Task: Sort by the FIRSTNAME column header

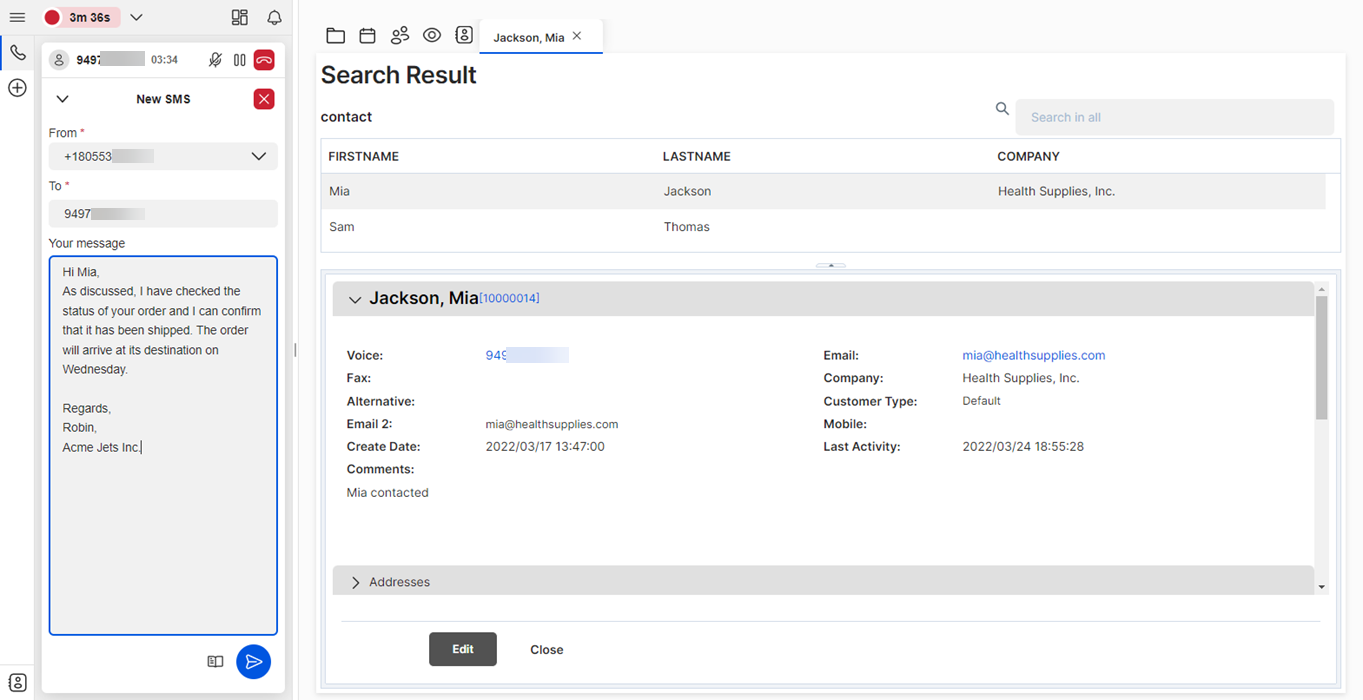Action: (364, 157)
